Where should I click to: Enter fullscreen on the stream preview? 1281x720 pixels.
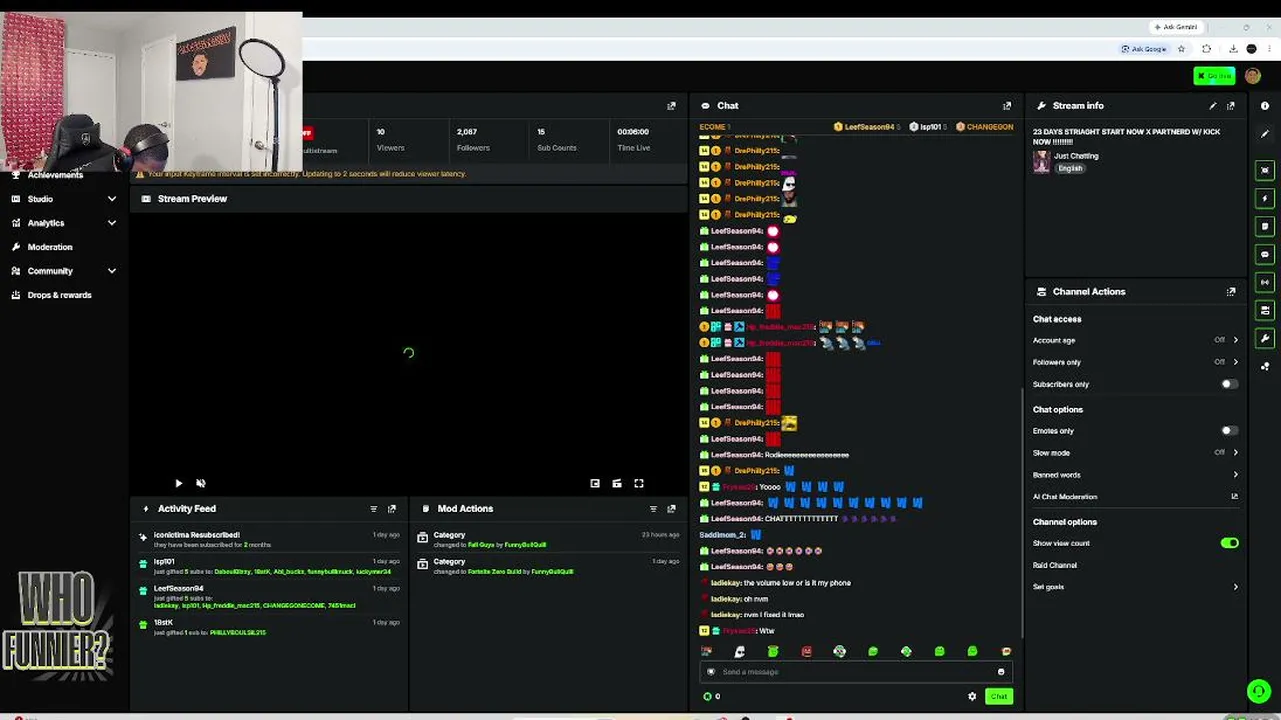[x=639, y=484]
